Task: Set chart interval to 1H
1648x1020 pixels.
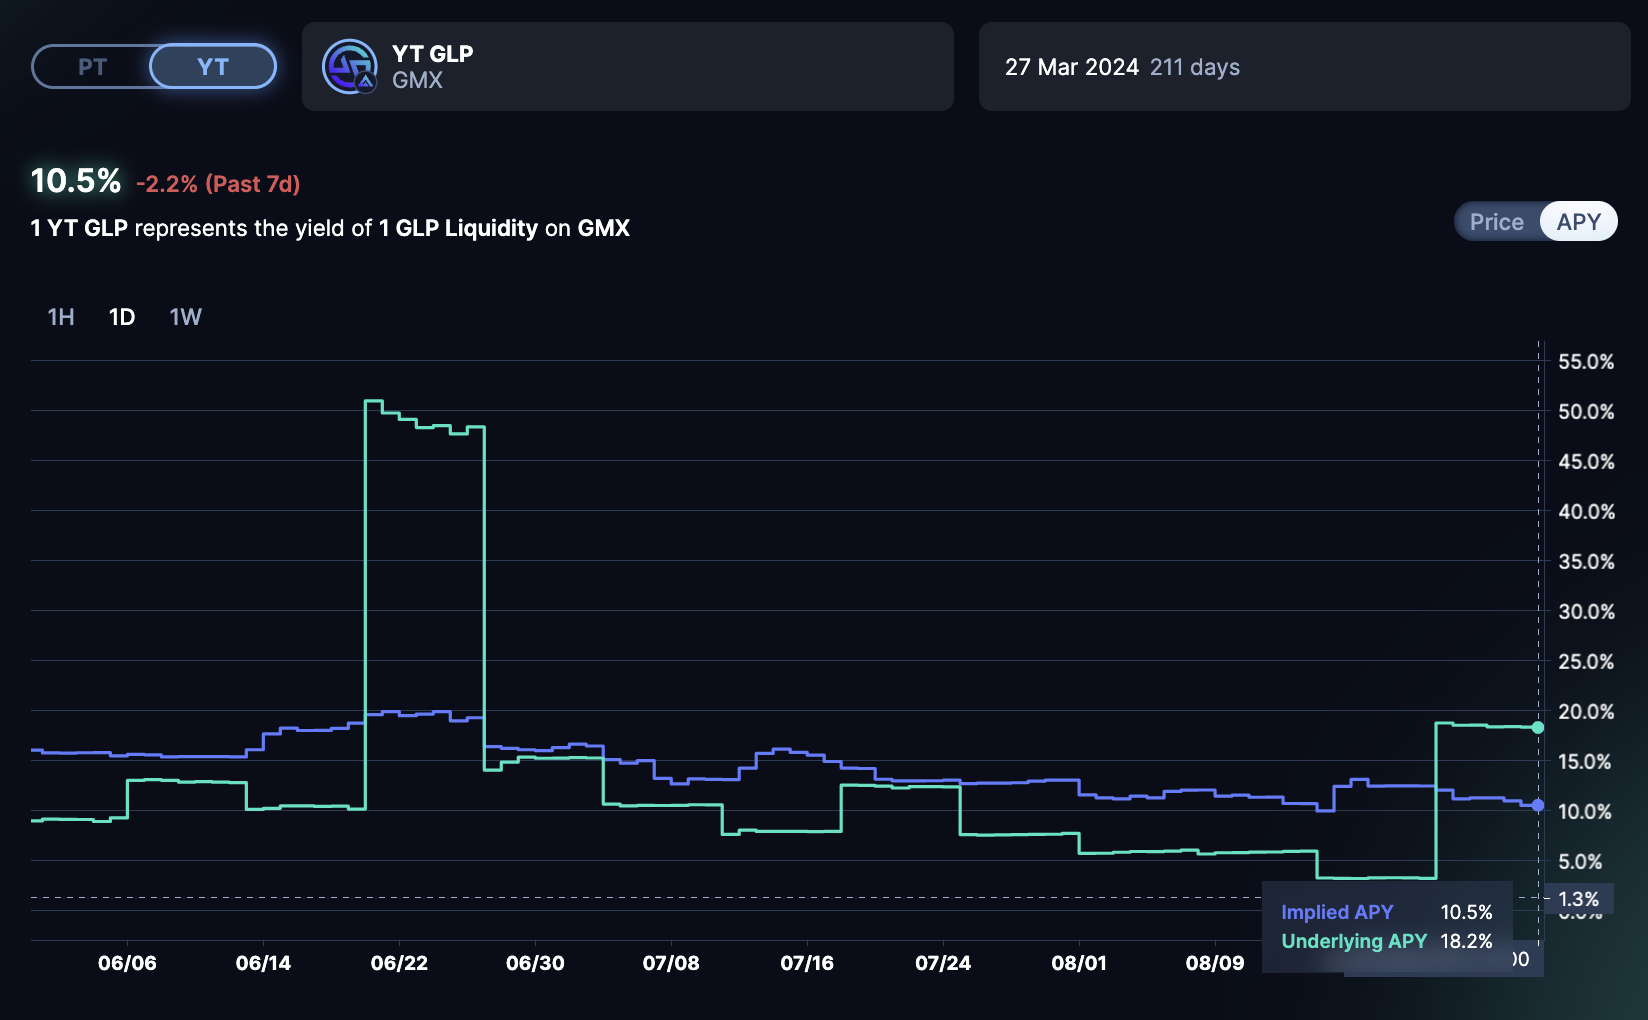Action: click(61, 317)
